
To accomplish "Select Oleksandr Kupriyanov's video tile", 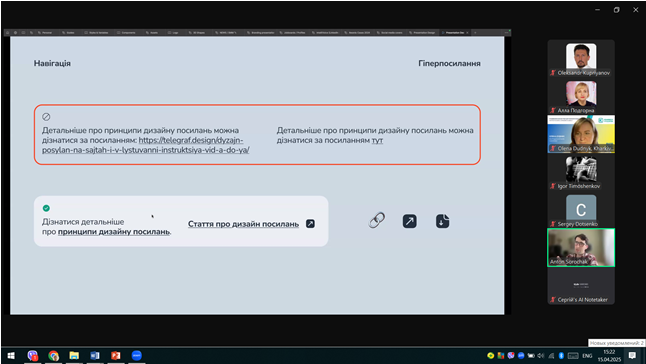I will pyautogui.click(x=581, y=58).
